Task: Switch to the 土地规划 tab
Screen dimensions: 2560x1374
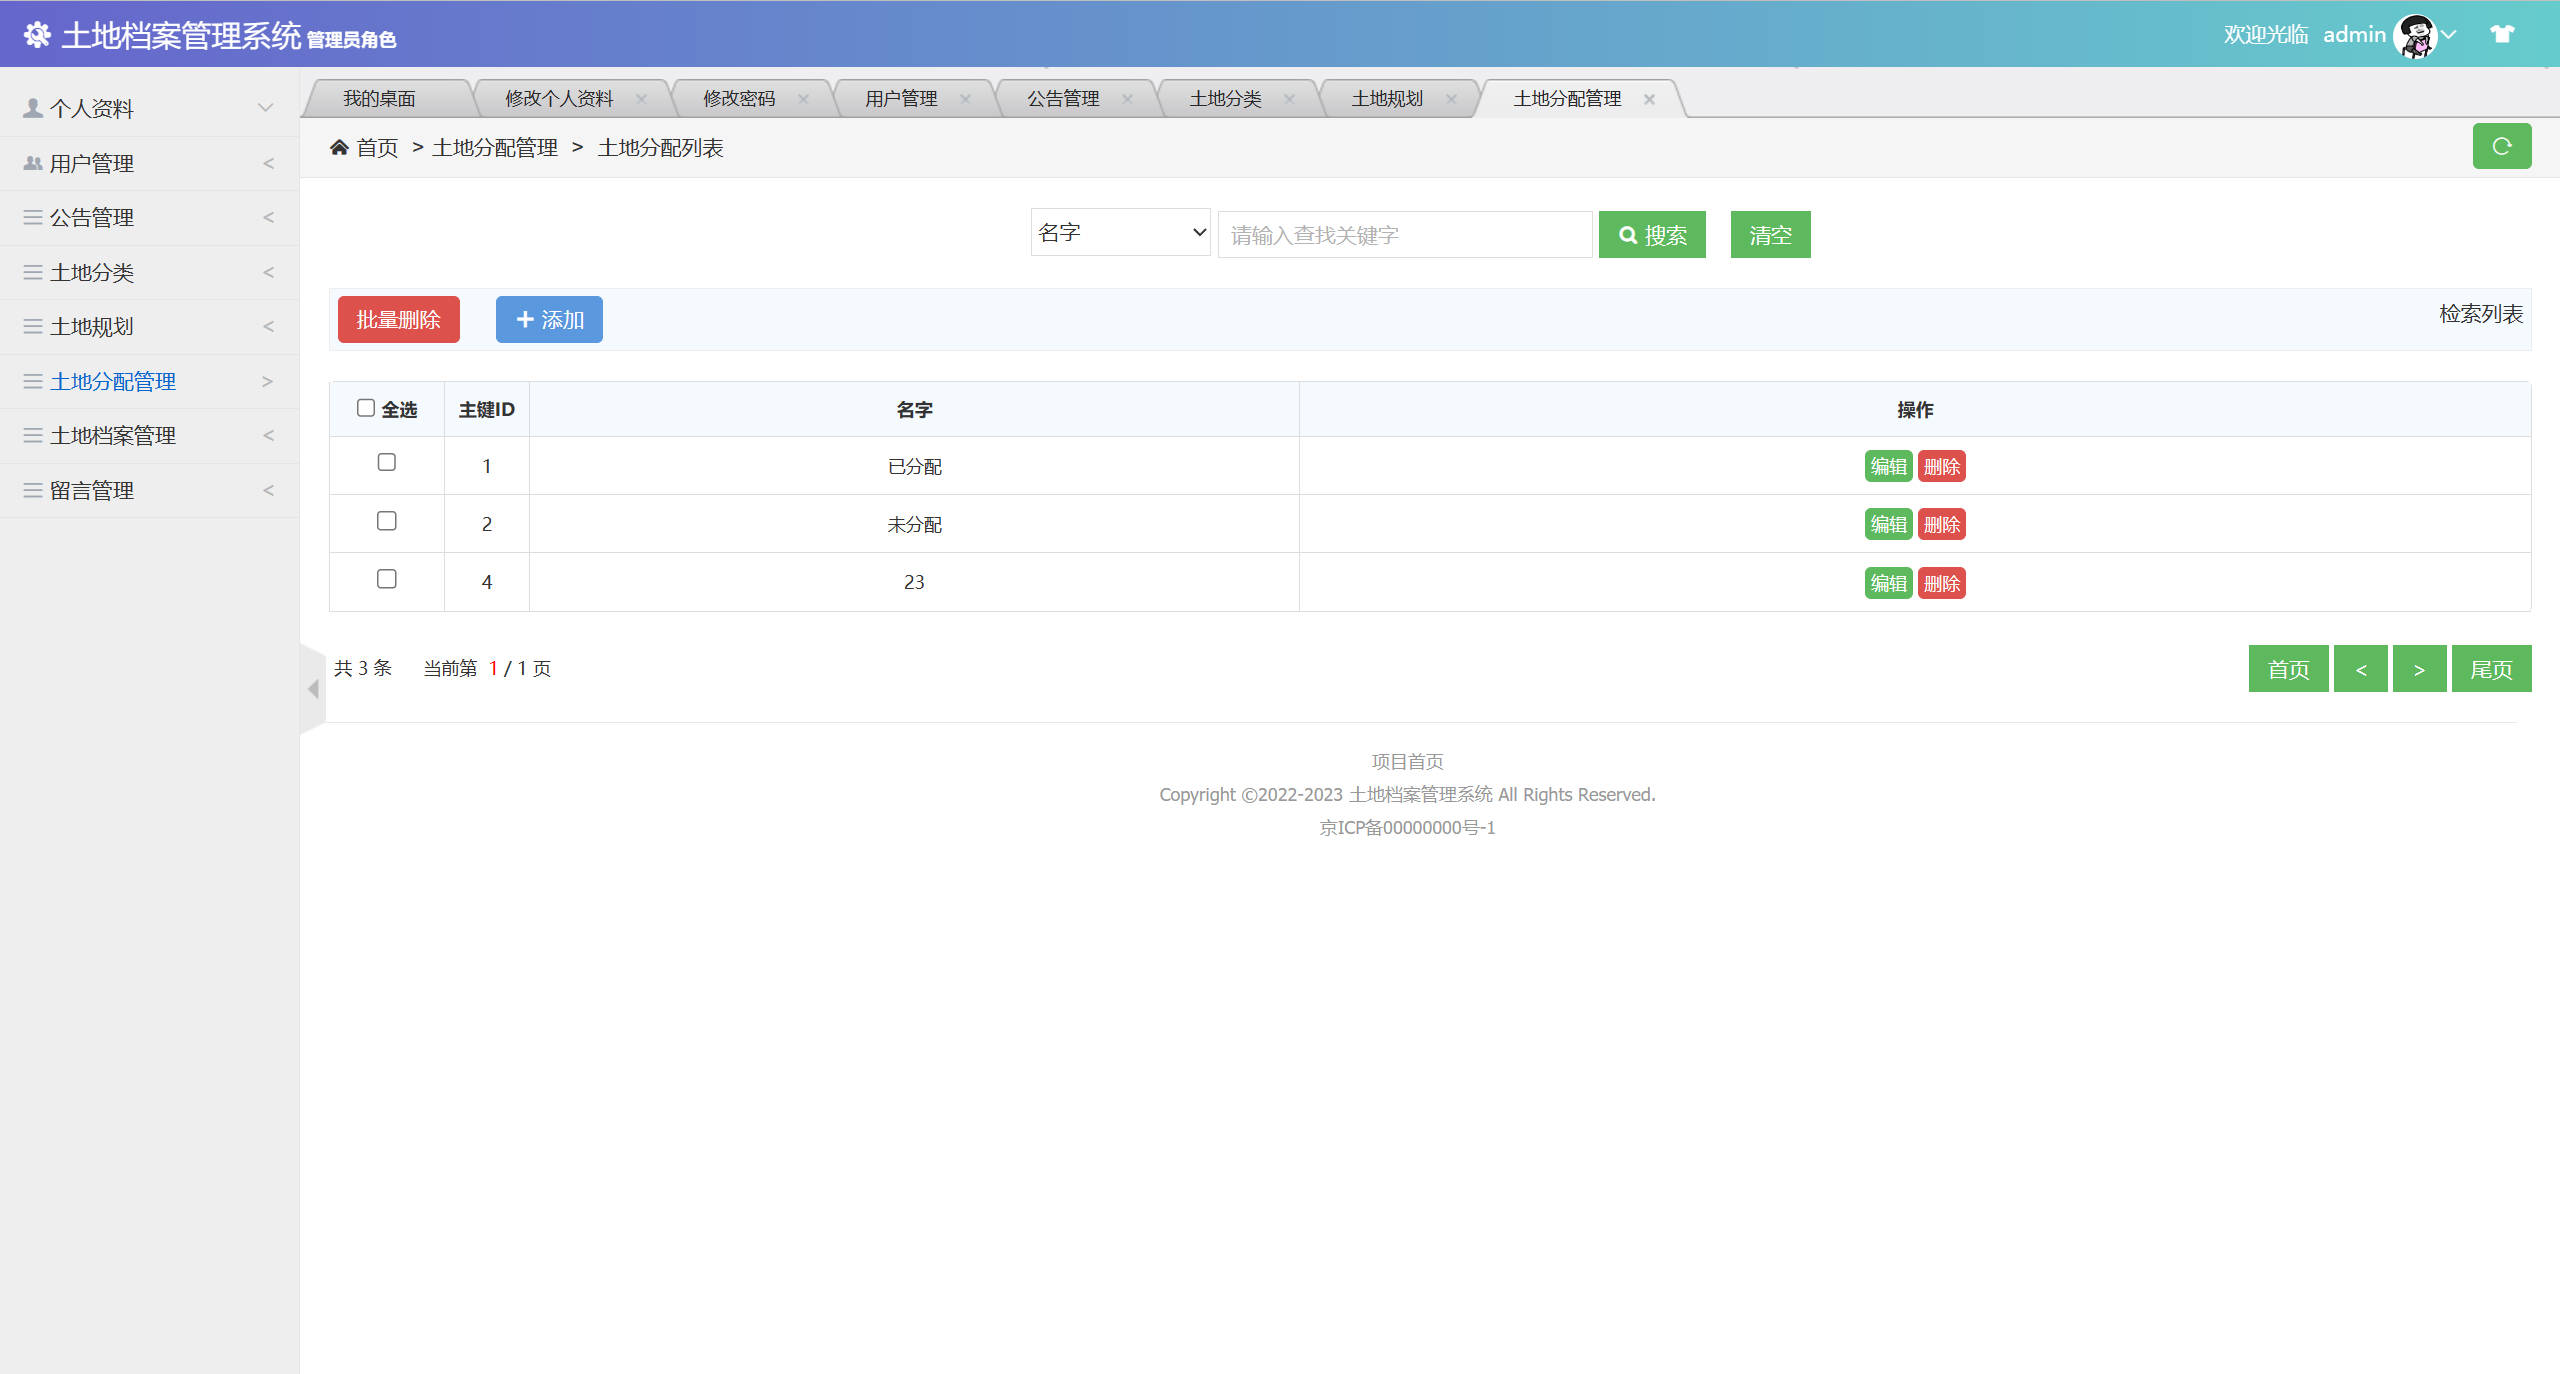Action: (x=1388, y=97)
